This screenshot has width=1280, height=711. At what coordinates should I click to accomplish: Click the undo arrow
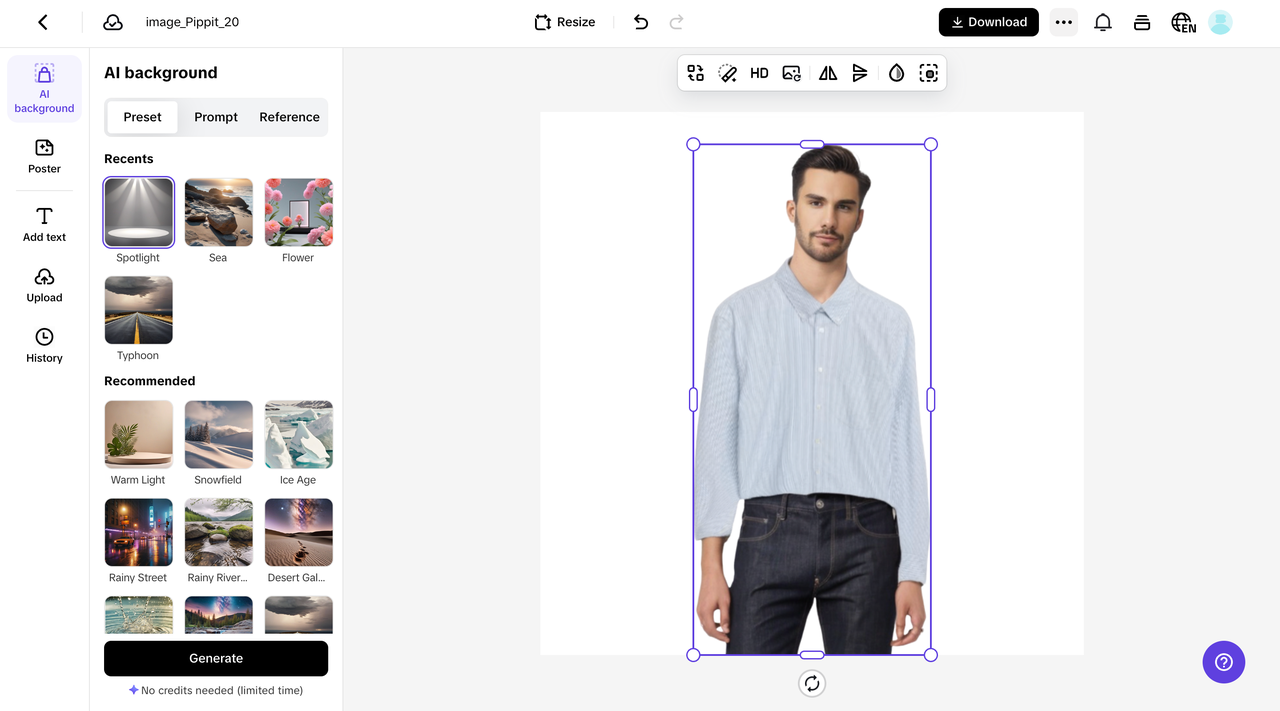641,22
